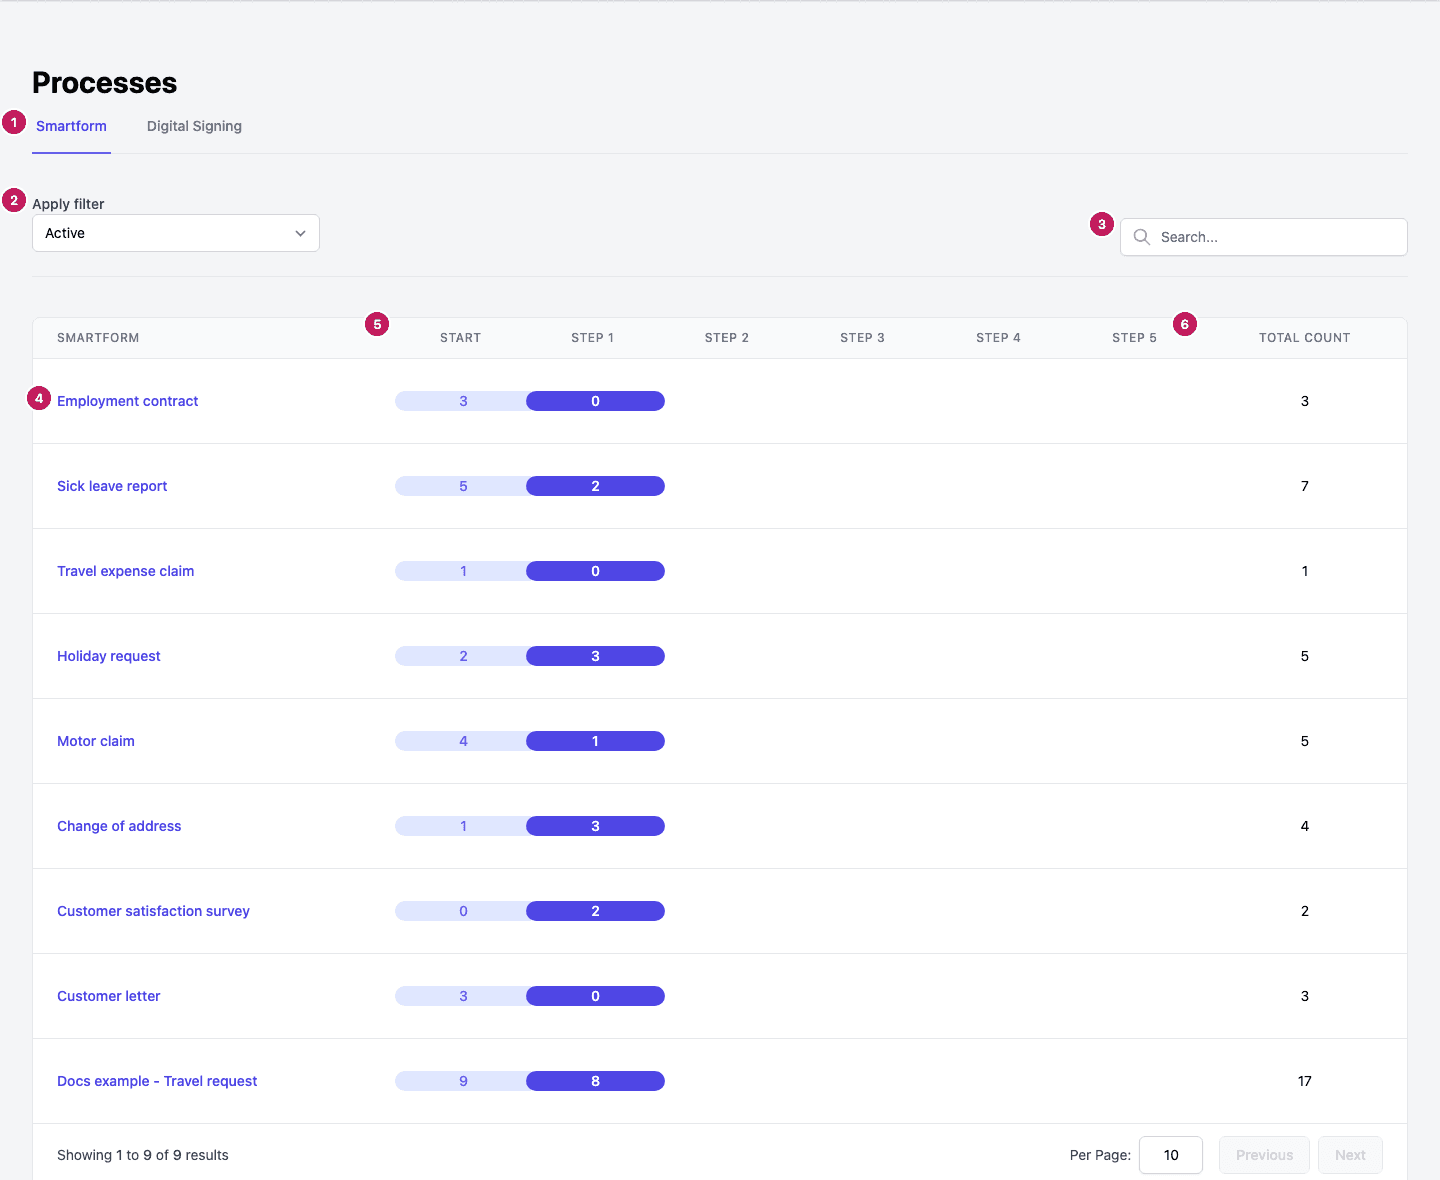Open the Smartform tab
This screenshot has width=1440, height=1180.
pyautogui.click(x=71, y=126)
